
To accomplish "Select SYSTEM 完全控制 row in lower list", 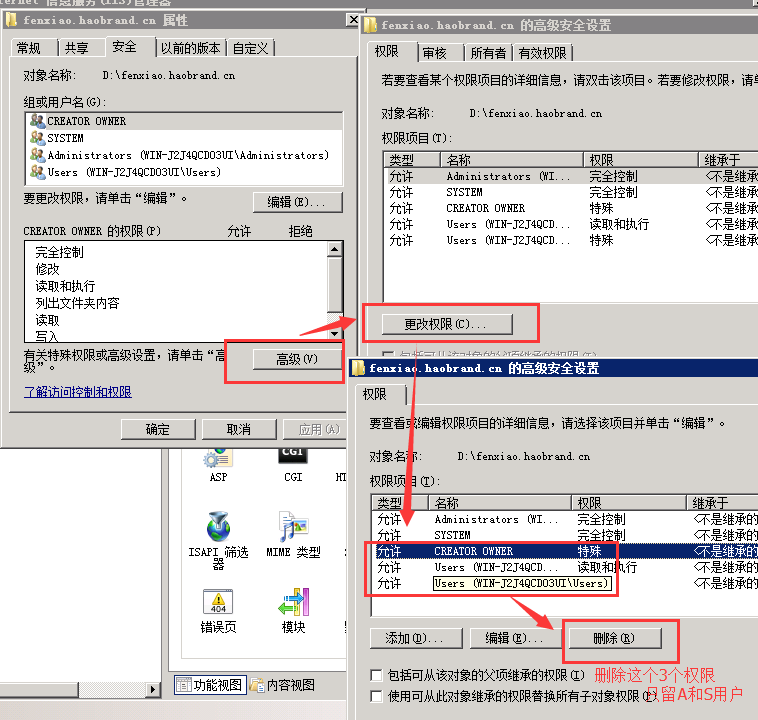I will point(565,535).
